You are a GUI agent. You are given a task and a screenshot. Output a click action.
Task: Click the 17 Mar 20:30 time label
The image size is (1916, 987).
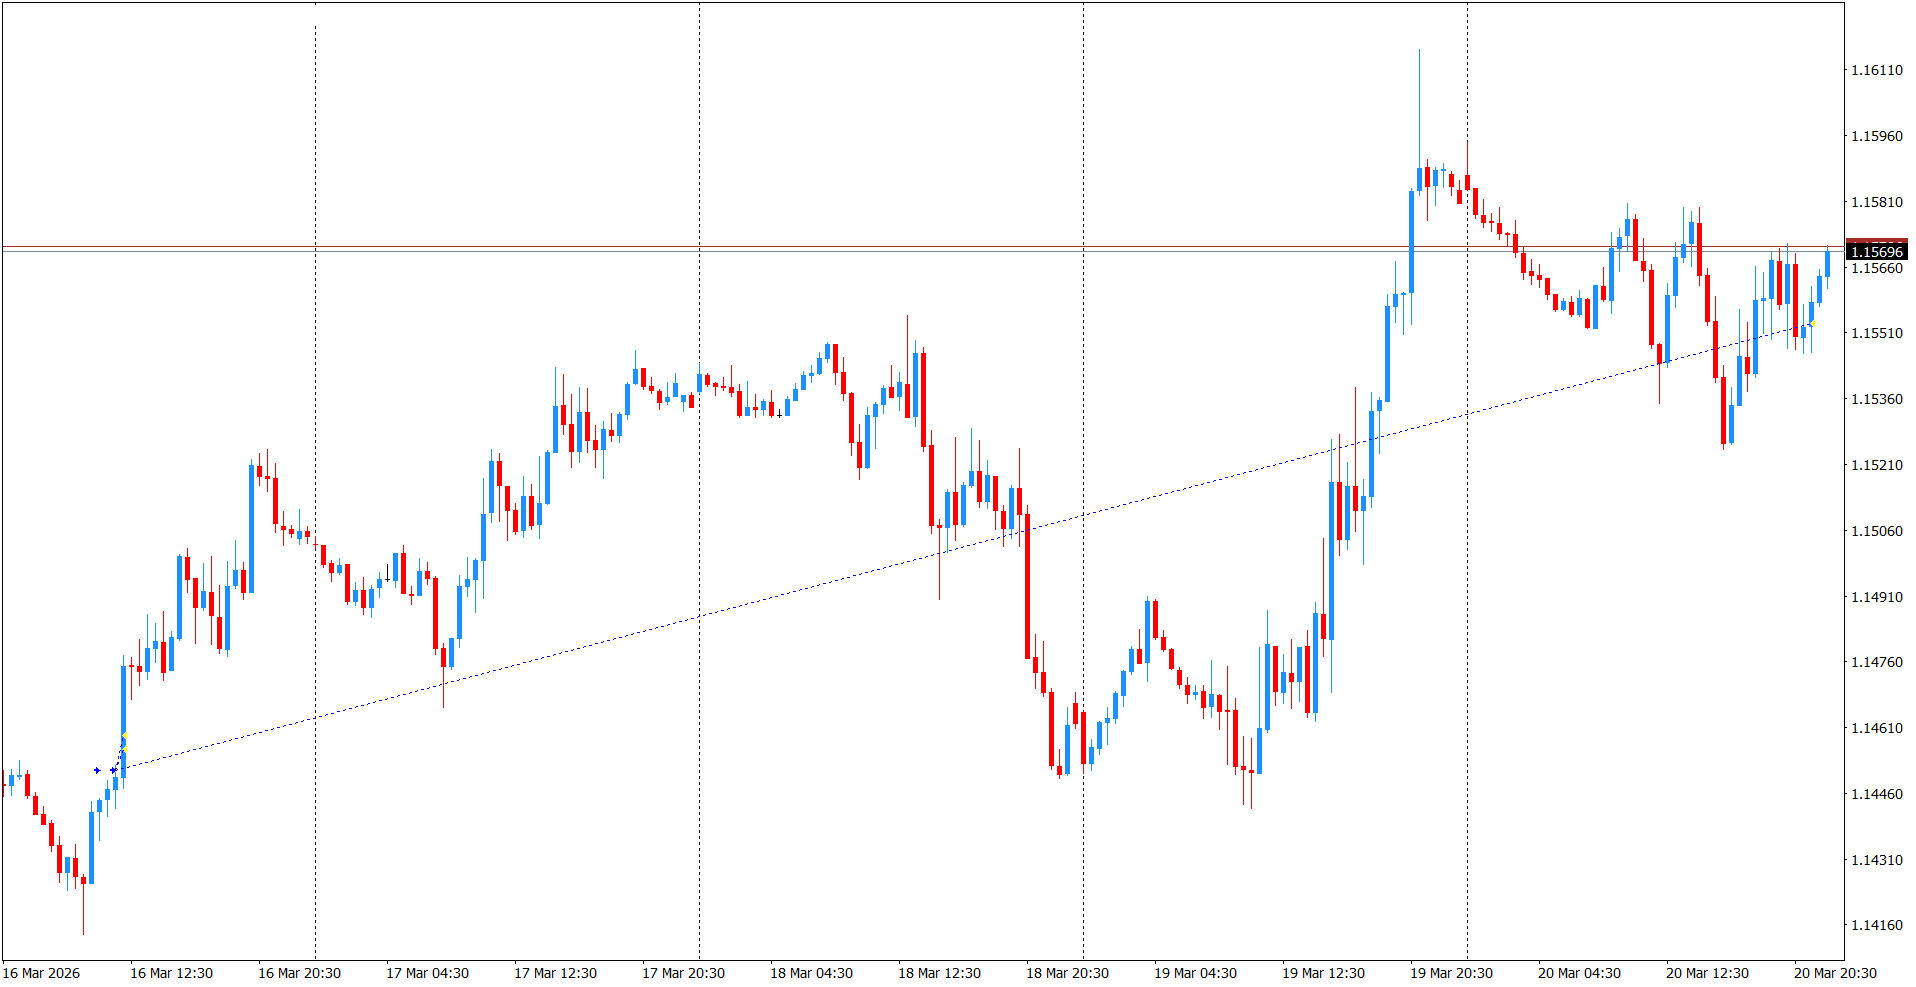coord(683,973)
